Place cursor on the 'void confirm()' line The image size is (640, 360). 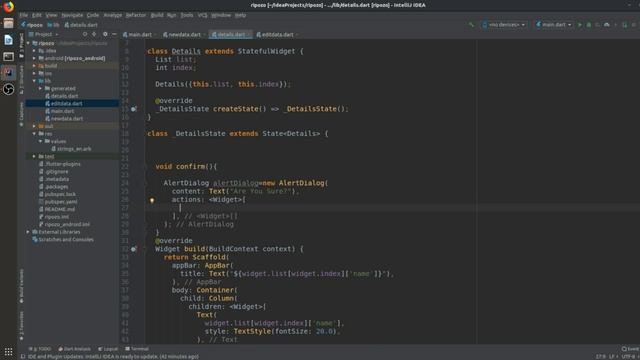(186, 167)
